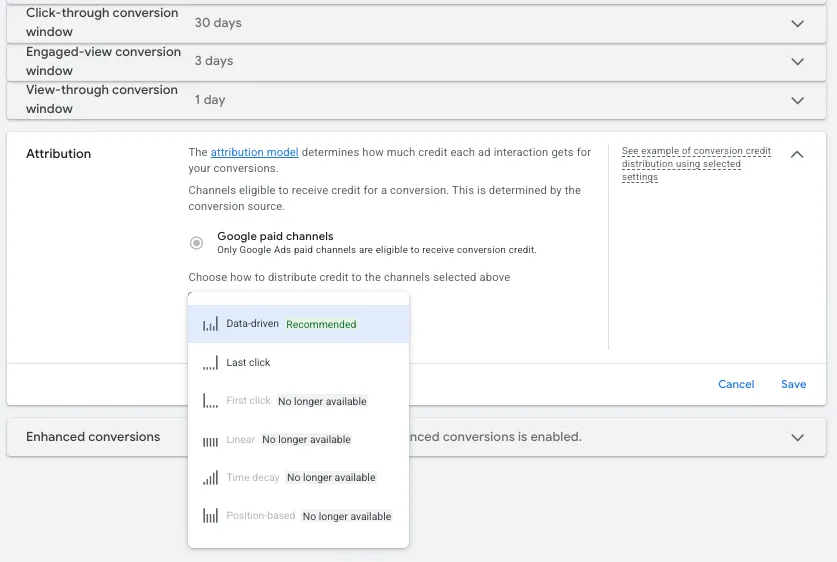The width and height of the screenshot is (837, 562).
Task: Expand the View-through conversion window chevron
Action: [797, 100]
